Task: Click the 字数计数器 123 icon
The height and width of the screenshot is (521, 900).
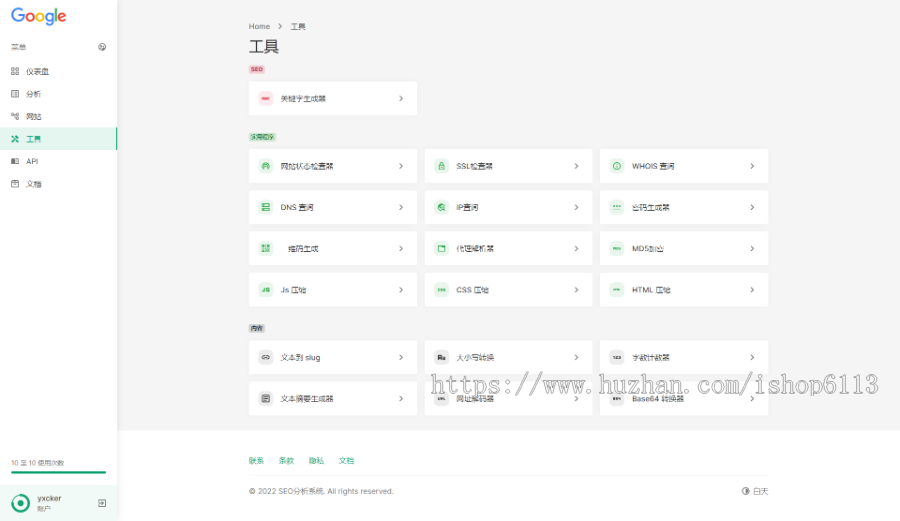Action: pos(616,357)
